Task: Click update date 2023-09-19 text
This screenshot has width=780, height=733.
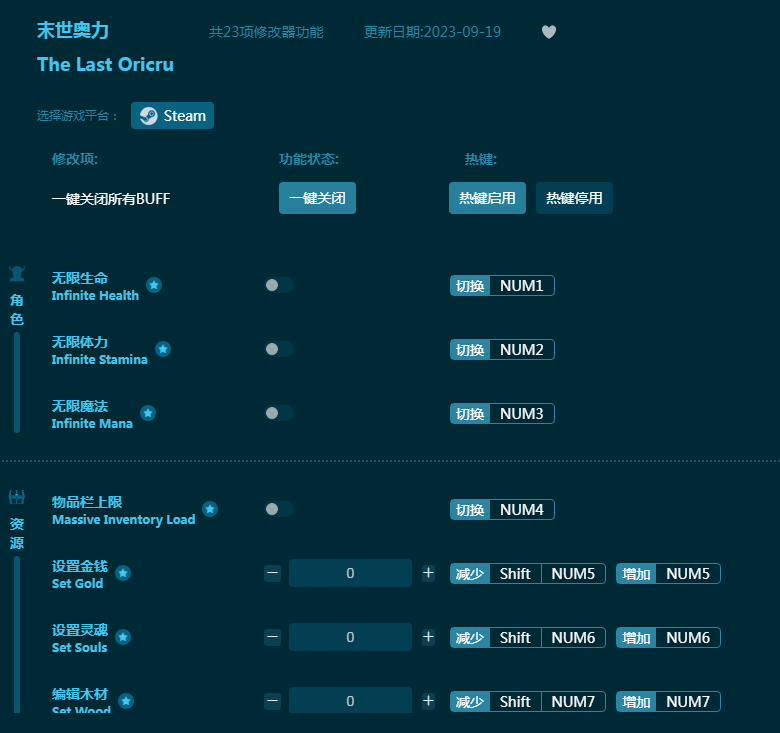Action: pos(432,32)
